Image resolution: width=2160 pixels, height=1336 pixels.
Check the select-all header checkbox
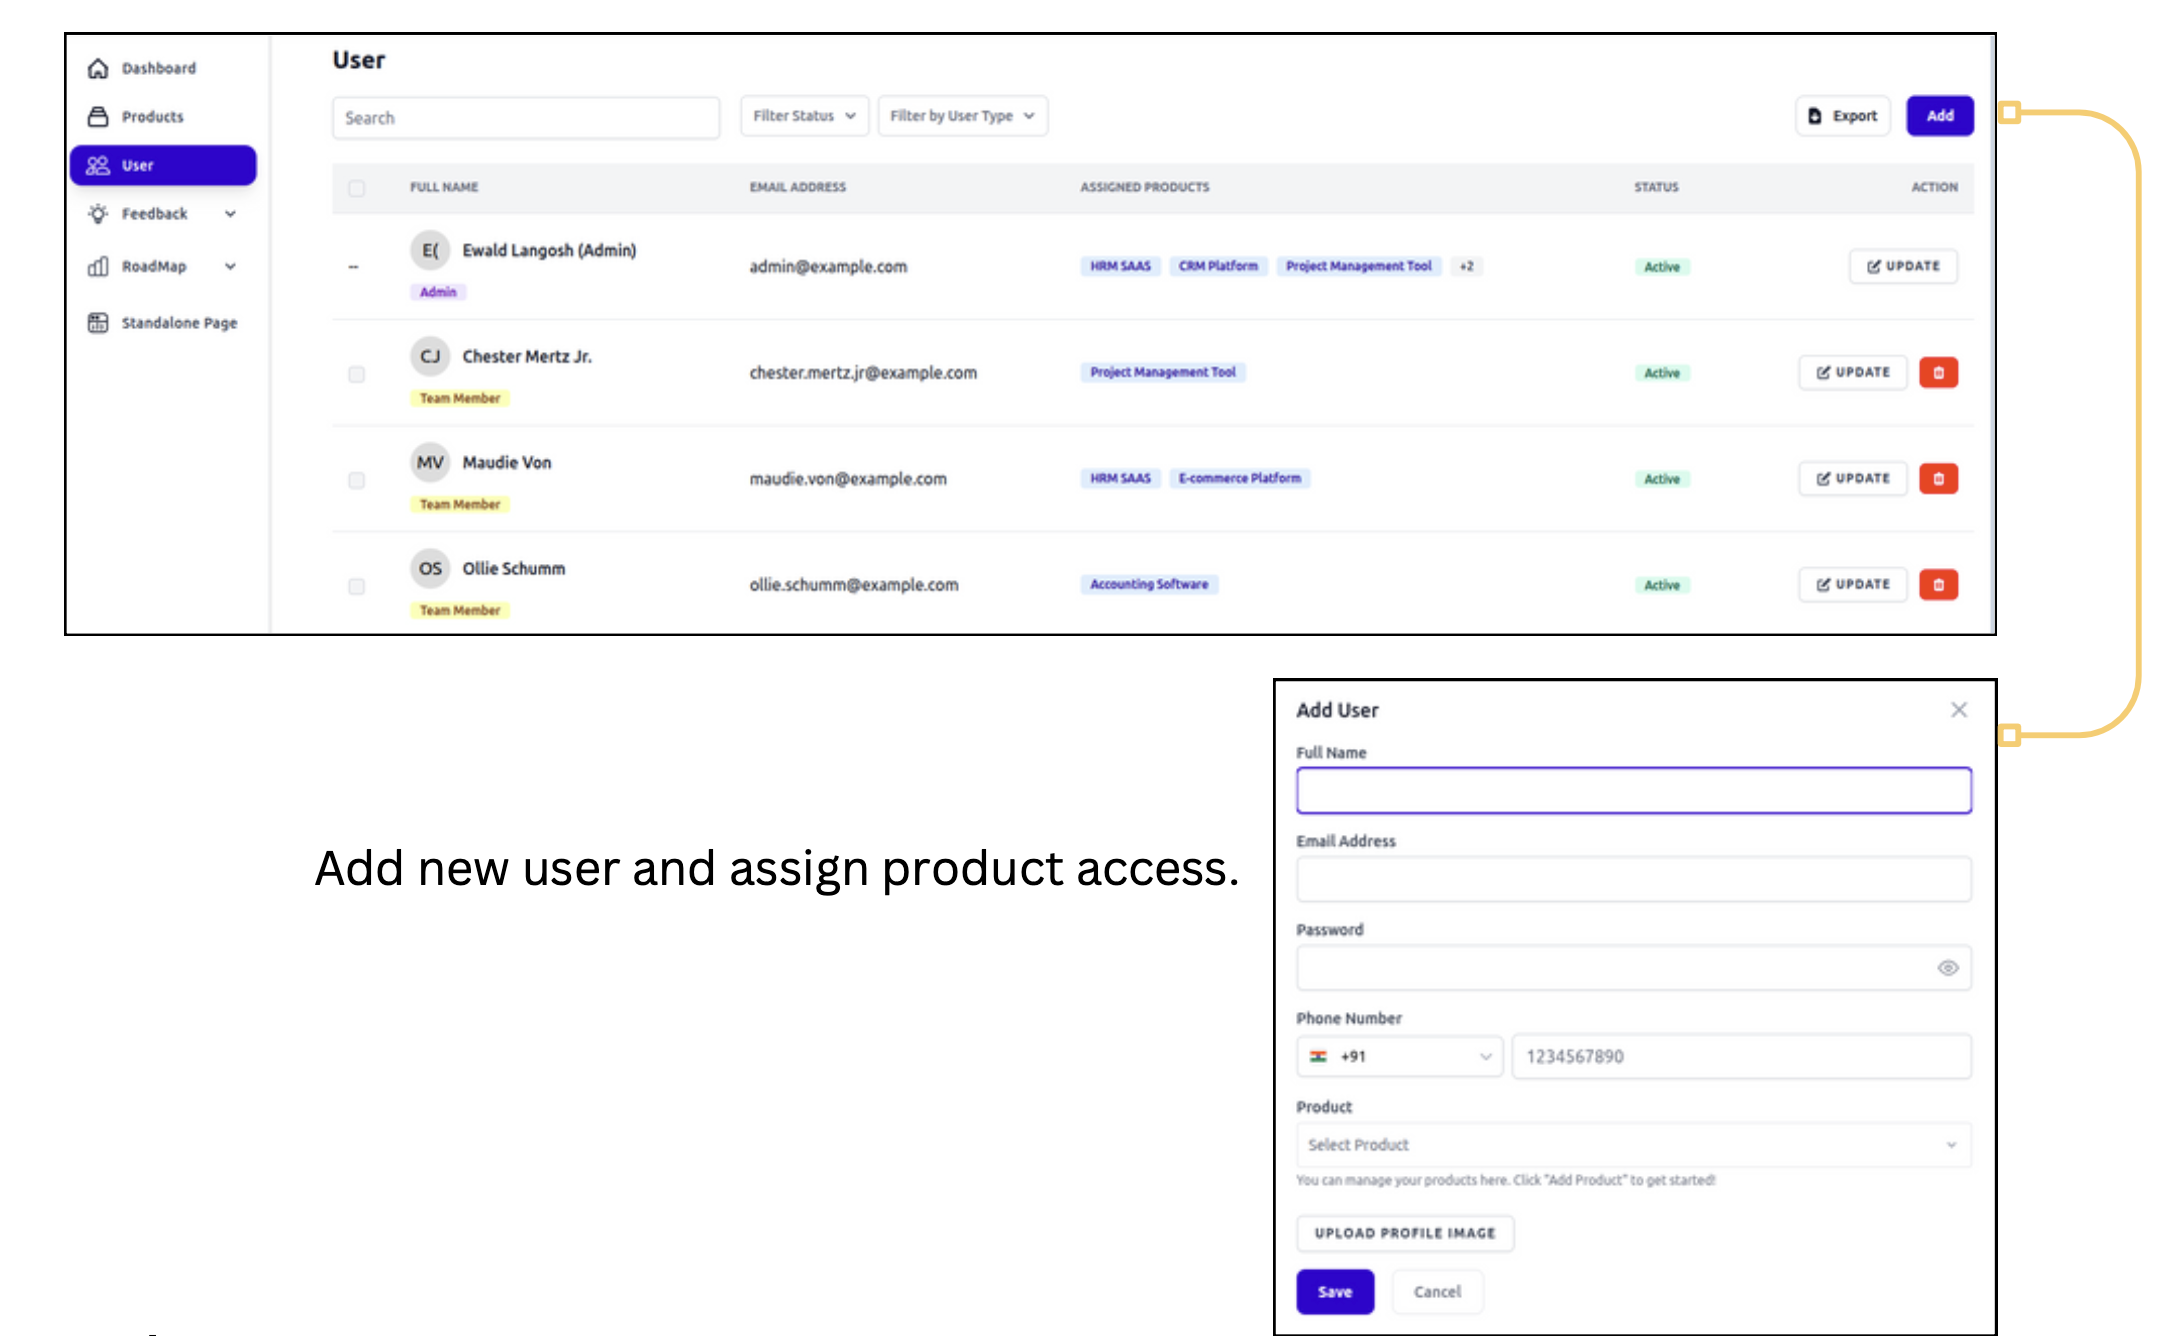(357, 188)
